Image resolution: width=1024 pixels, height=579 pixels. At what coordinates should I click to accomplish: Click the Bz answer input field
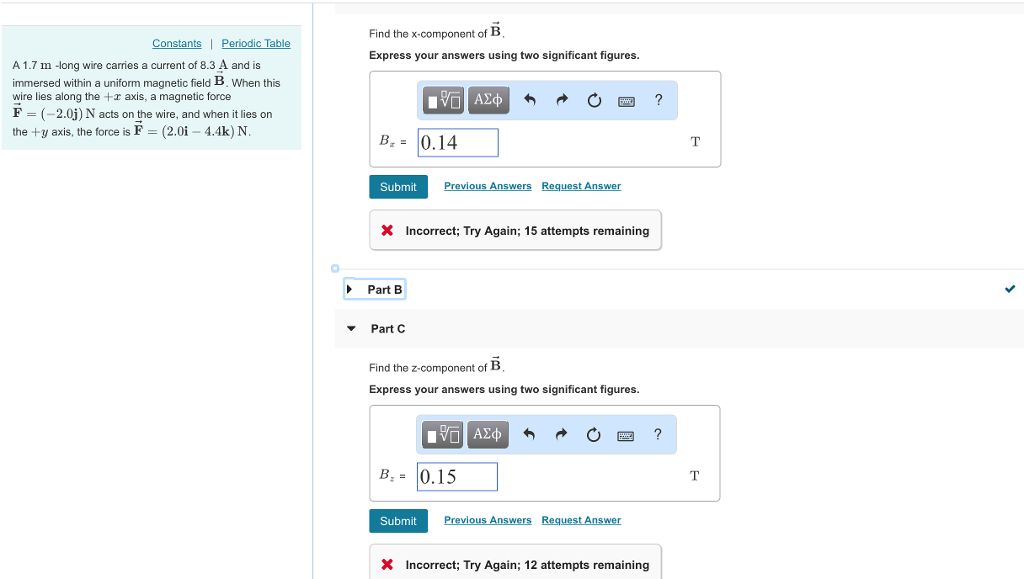point(457,476)
